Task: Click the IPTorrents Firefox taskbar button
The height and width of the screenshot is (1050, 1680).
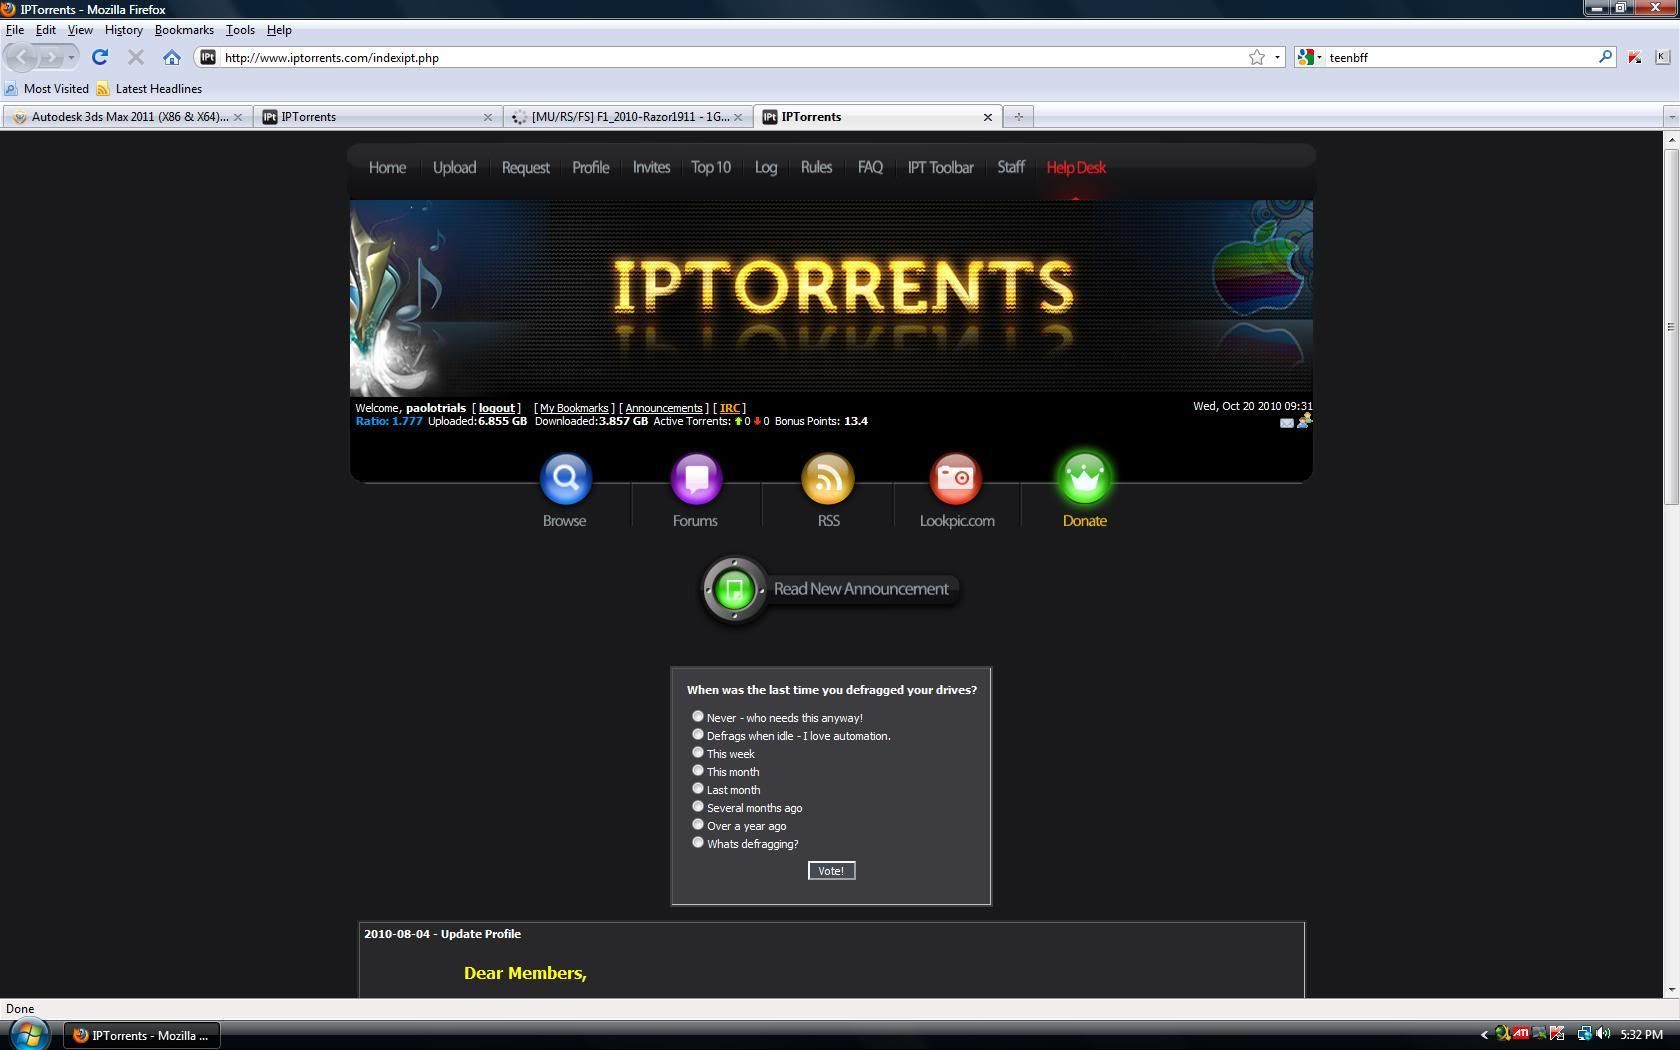Action: (x=142, y=1035)
